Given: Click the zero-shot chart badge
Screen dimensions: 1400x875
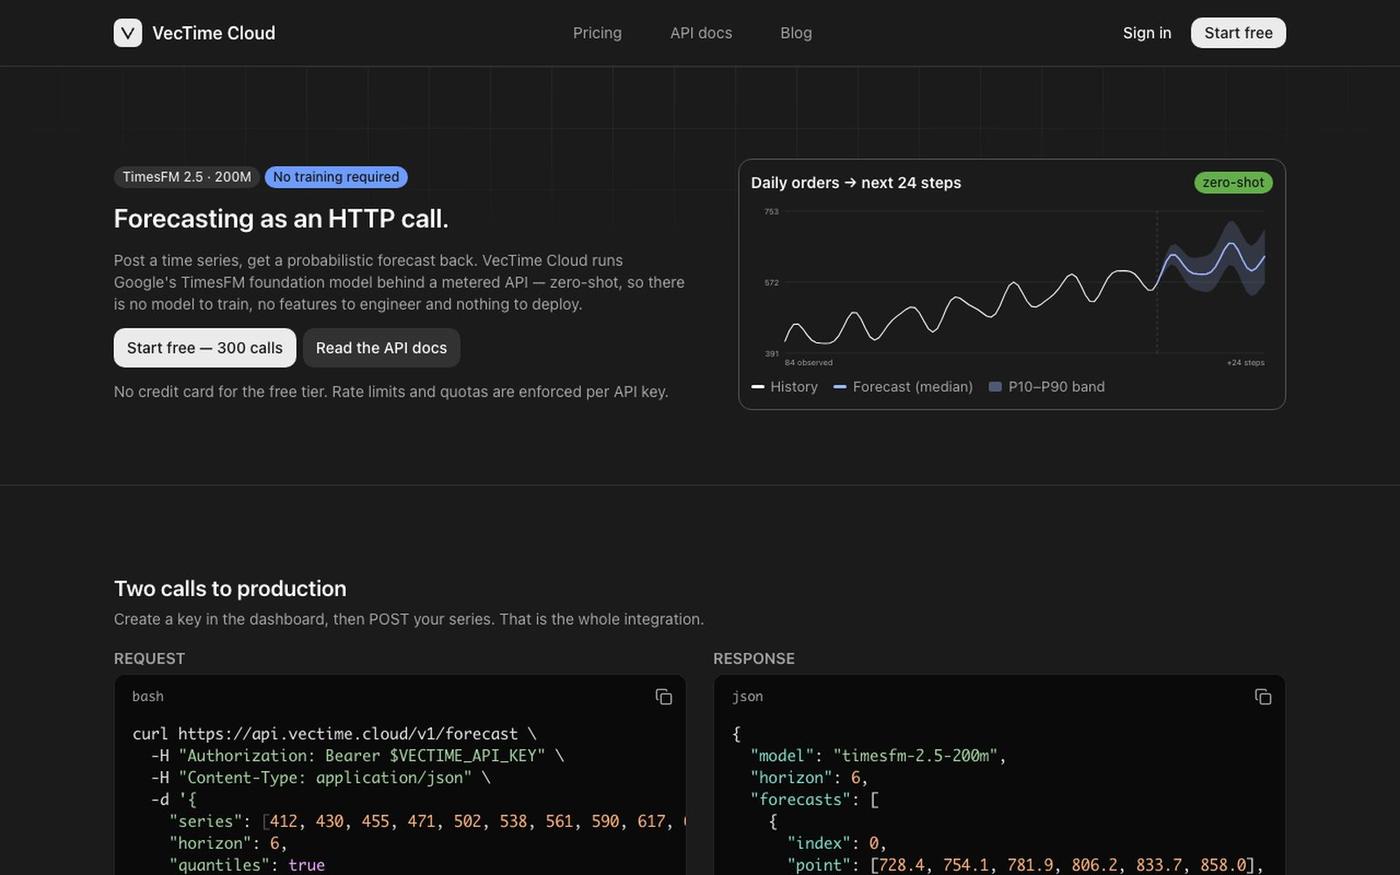Looking at the screenshot, I should [1233, 182].
